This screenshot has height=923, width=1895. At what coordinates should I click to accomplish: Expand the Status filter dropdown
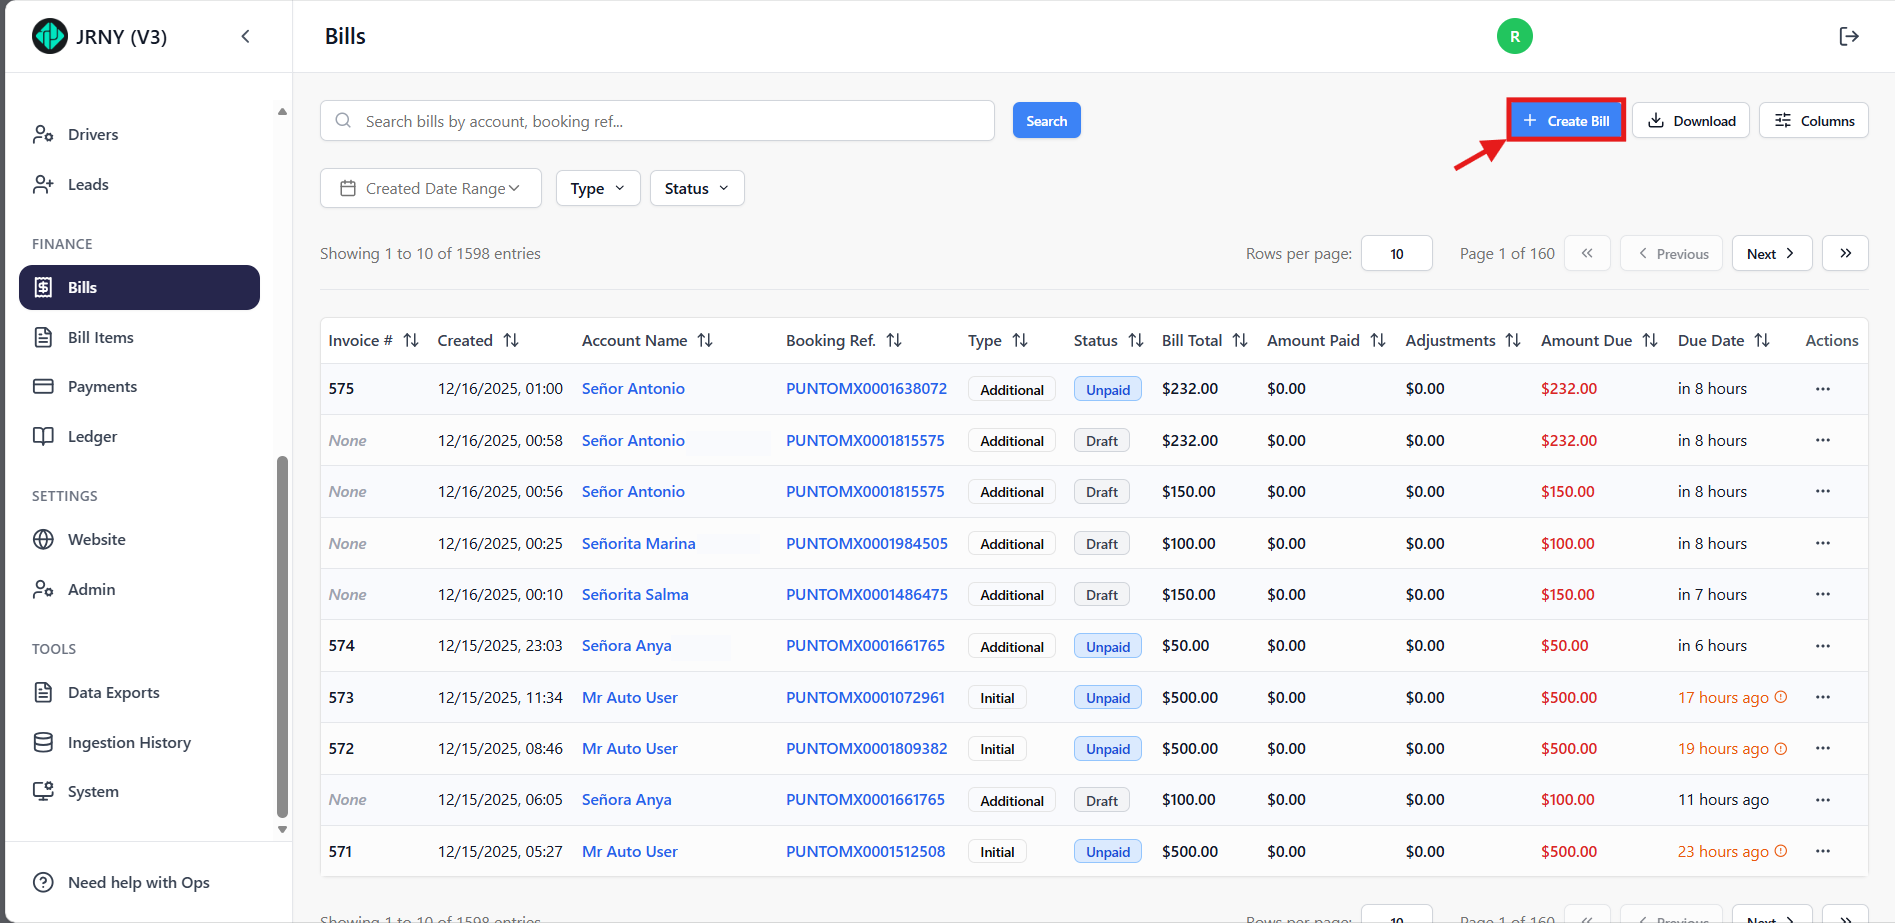coord(696,189)
